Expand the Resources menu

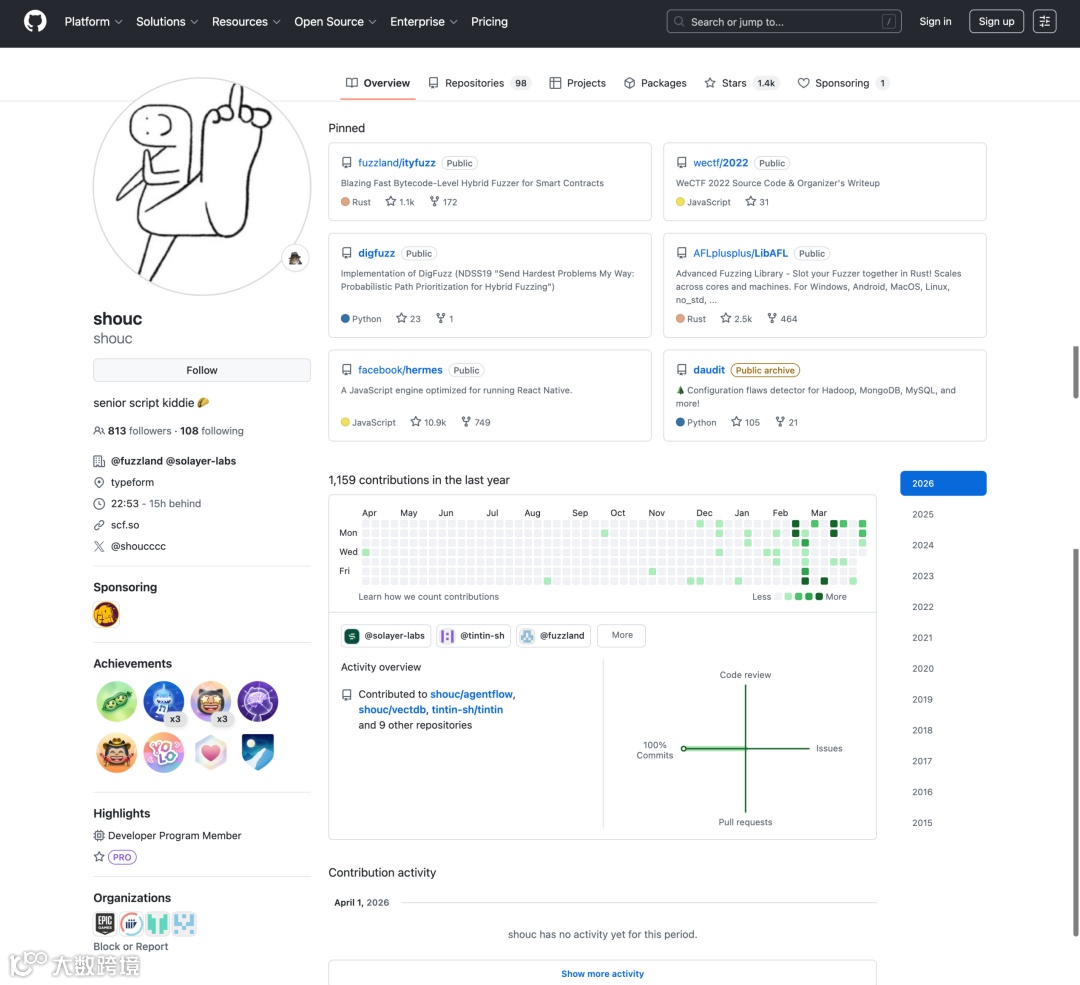click(x=246, y=21)
